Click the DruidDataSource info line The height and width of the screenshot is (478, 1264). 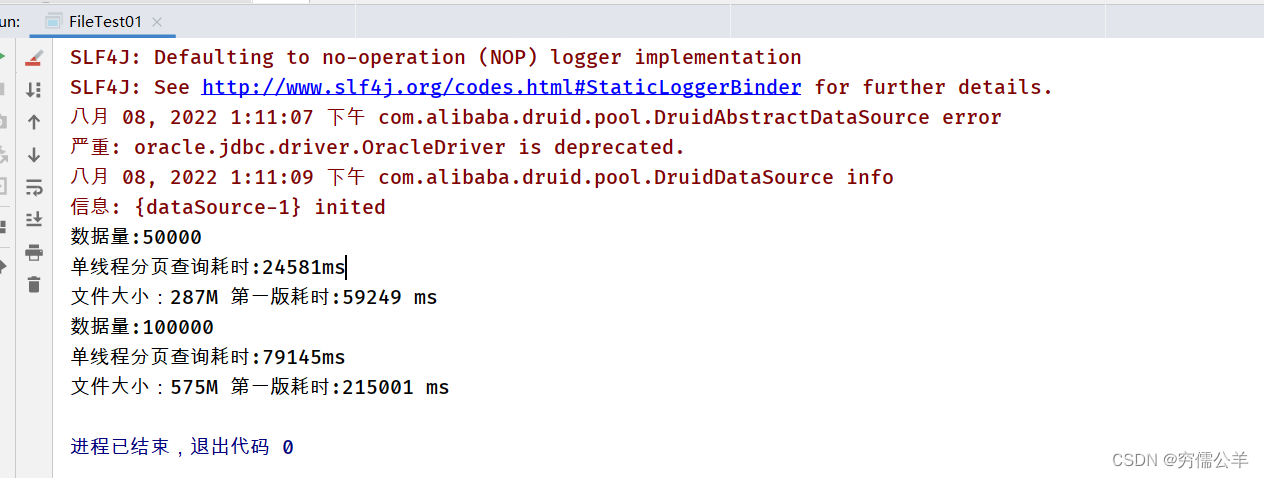click(x=482, y=177)
